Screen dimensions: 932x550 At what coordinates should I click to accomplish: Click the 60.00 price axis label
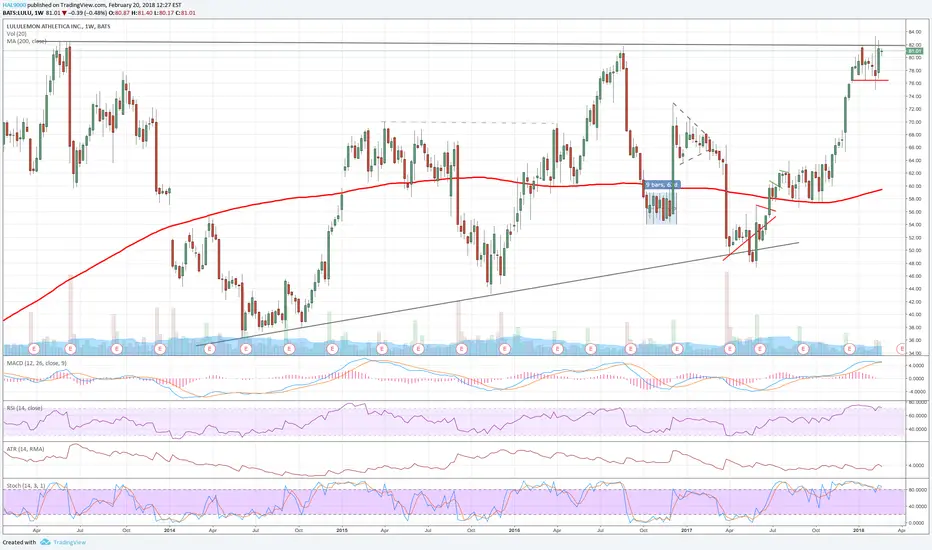[x=915, y=186]
